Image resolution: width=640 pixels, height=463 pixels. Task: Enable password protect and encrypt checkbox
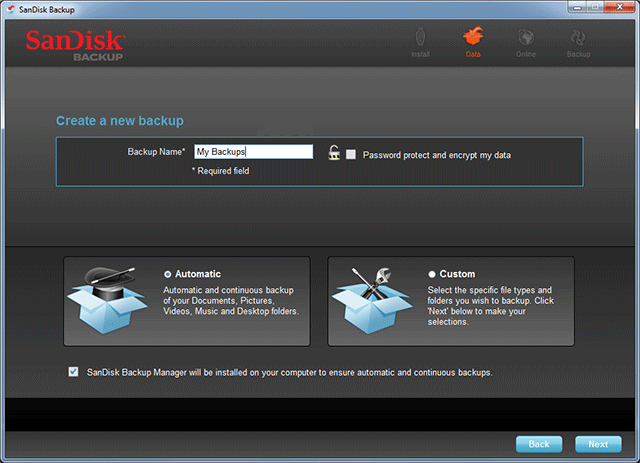(x=351, y=154)
